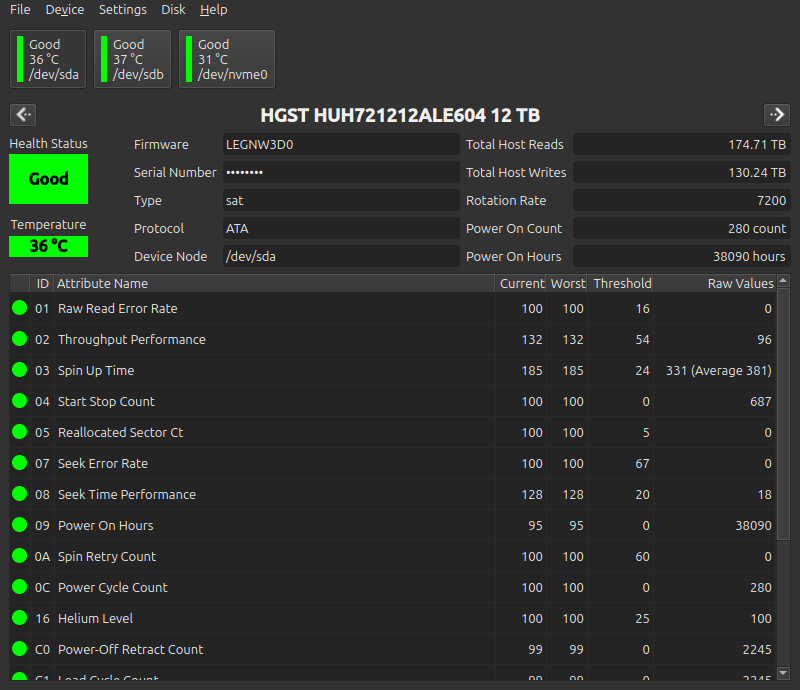
Task: Click the scrollbar down arrow of the attribute table
Action: coord(783,674)
